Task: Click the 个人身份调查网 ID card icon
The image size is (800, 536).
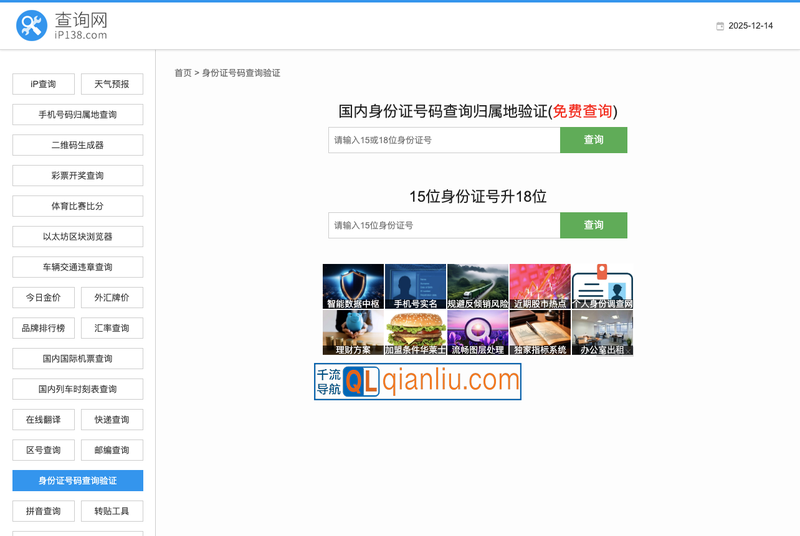Action: point(602,286)
